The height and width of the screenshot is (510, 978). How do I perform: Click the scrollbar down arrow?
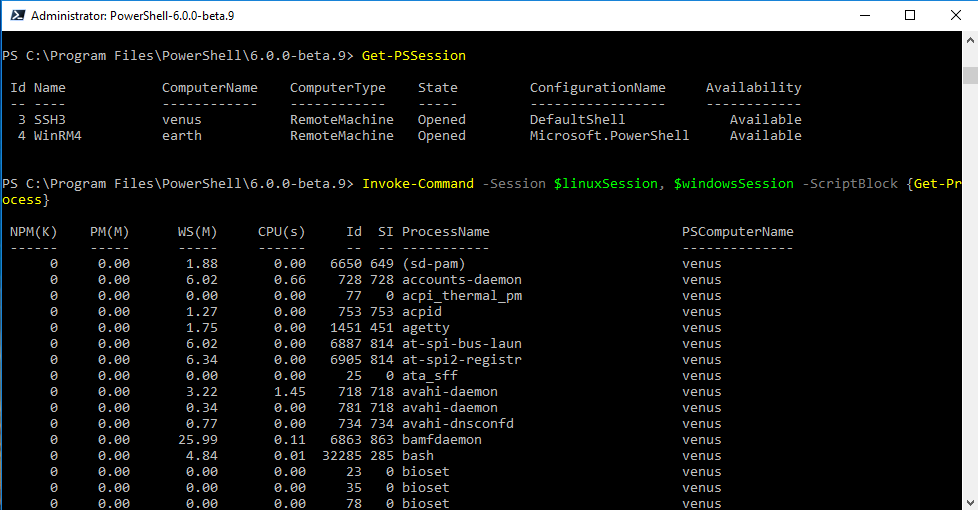[970, 502]
